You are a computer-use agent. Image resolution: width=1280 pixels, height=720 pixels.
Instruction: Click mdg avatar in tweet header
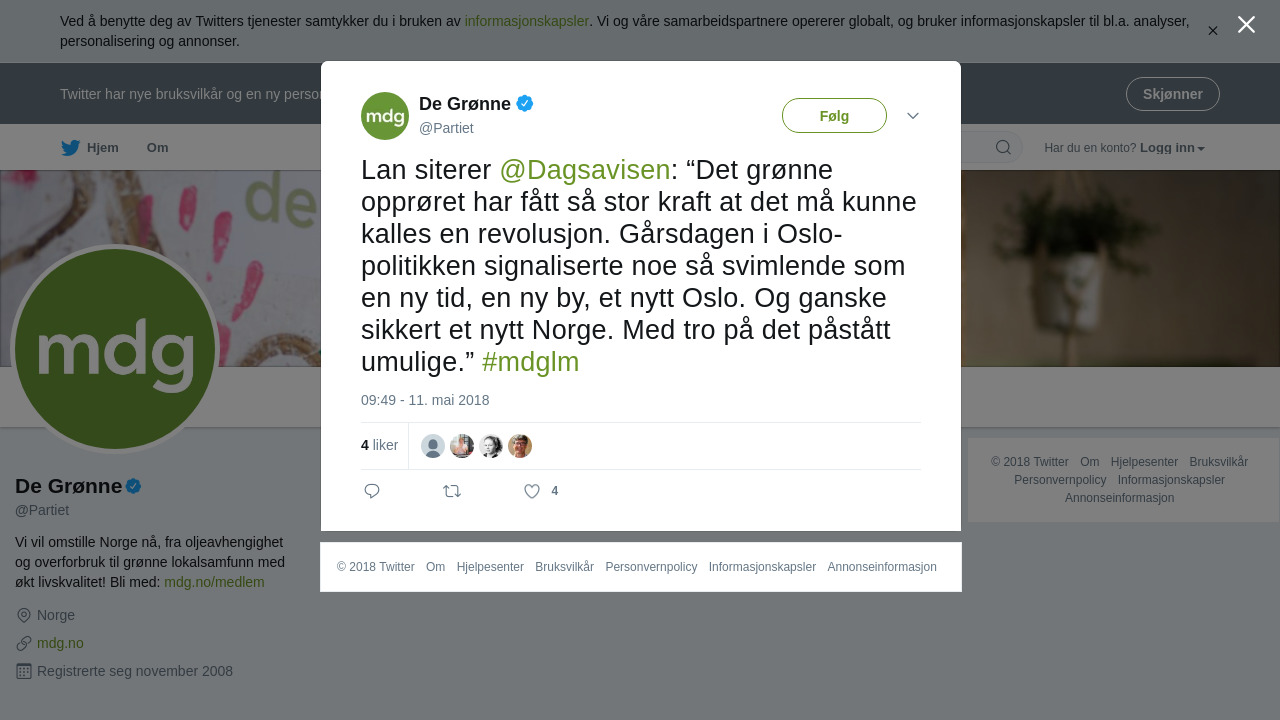click(385, 116)
